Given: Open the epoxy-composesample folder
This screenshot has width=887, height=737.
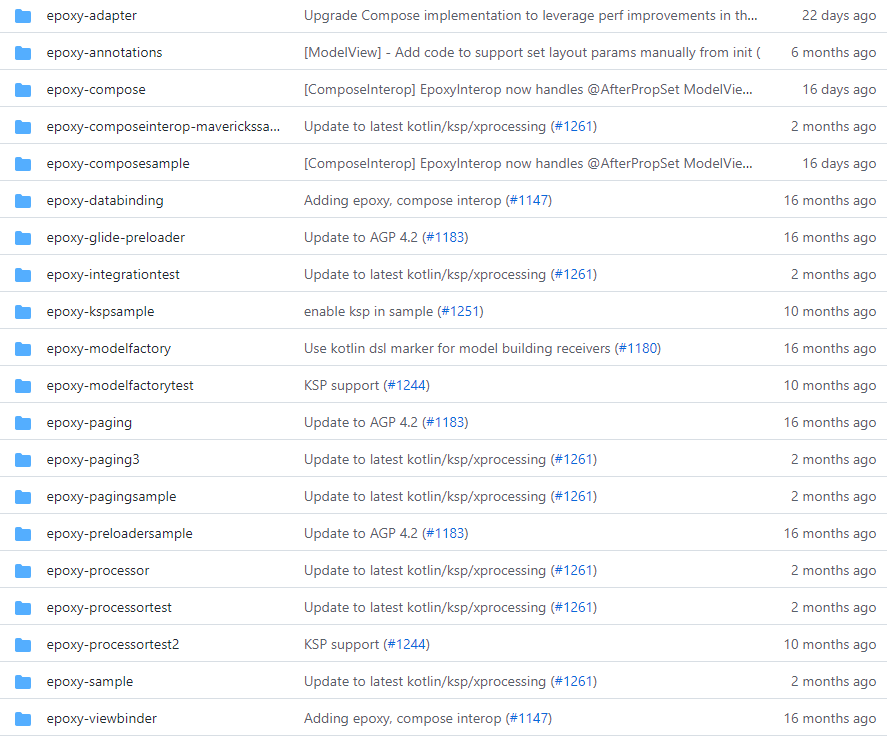Looking at the screenshot, I should pyautogui.click(x=118, y=164).
